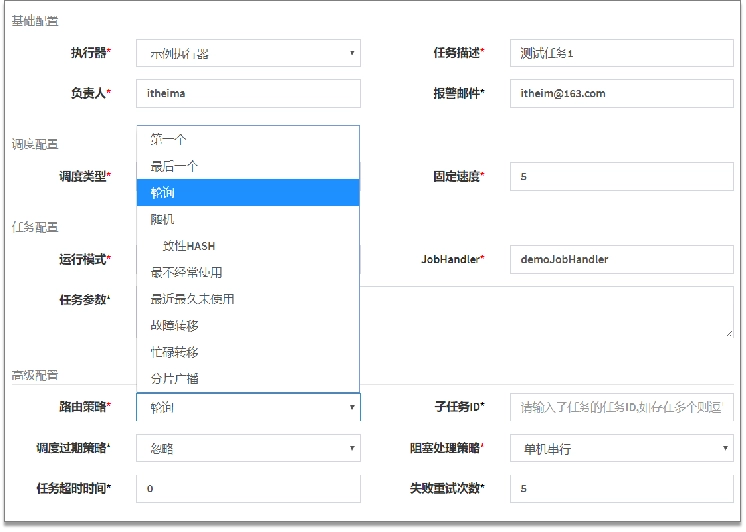Select 分片广播 option
Screen dimensions: 746x532
[248, 379]
